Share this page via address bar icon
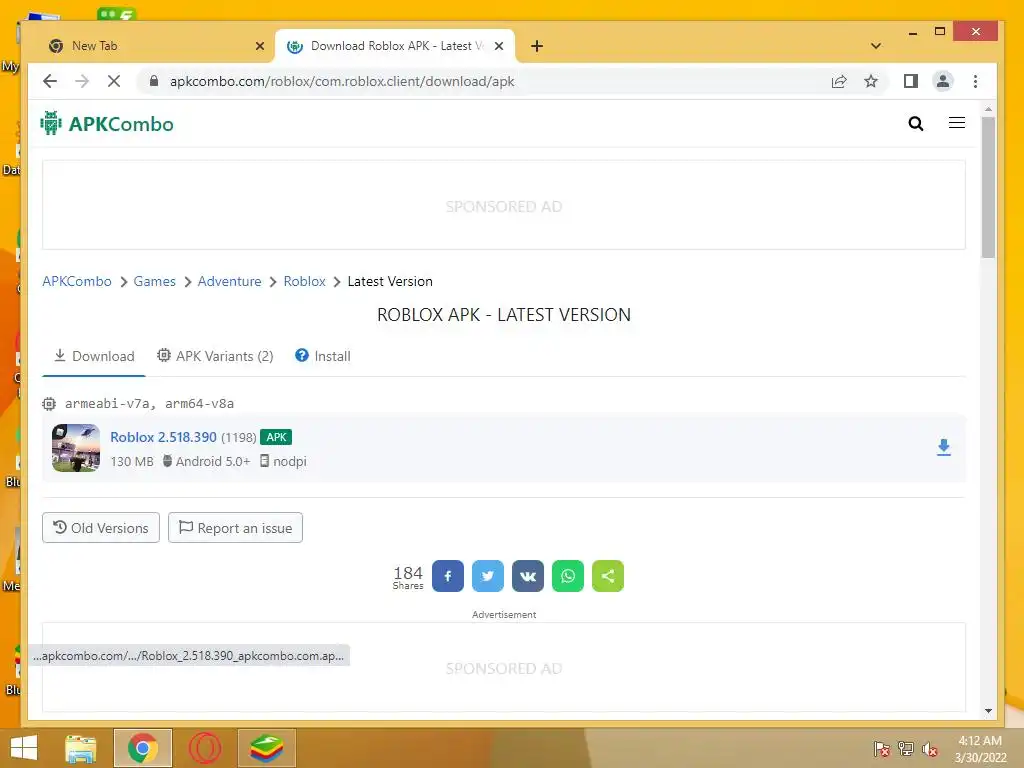 tap(839, 81)
